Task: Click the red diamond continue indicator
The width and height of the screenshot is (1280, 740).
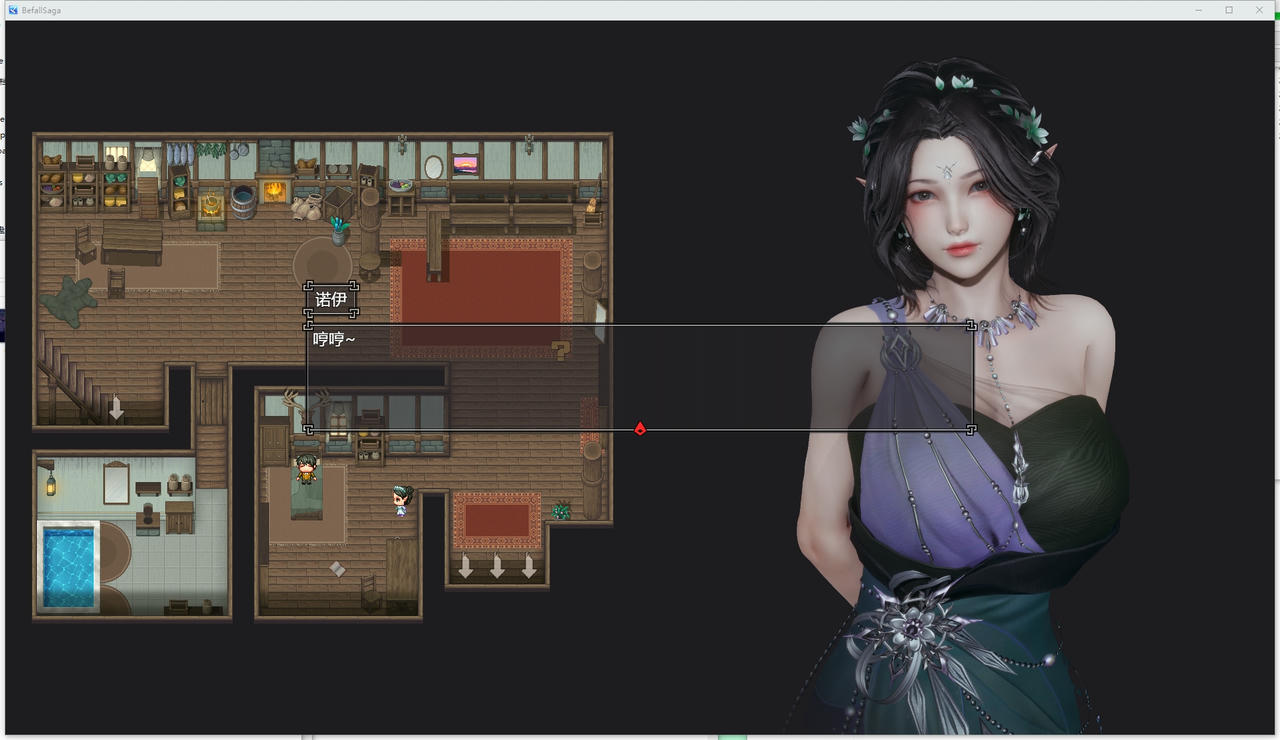Action: (639, 428)
